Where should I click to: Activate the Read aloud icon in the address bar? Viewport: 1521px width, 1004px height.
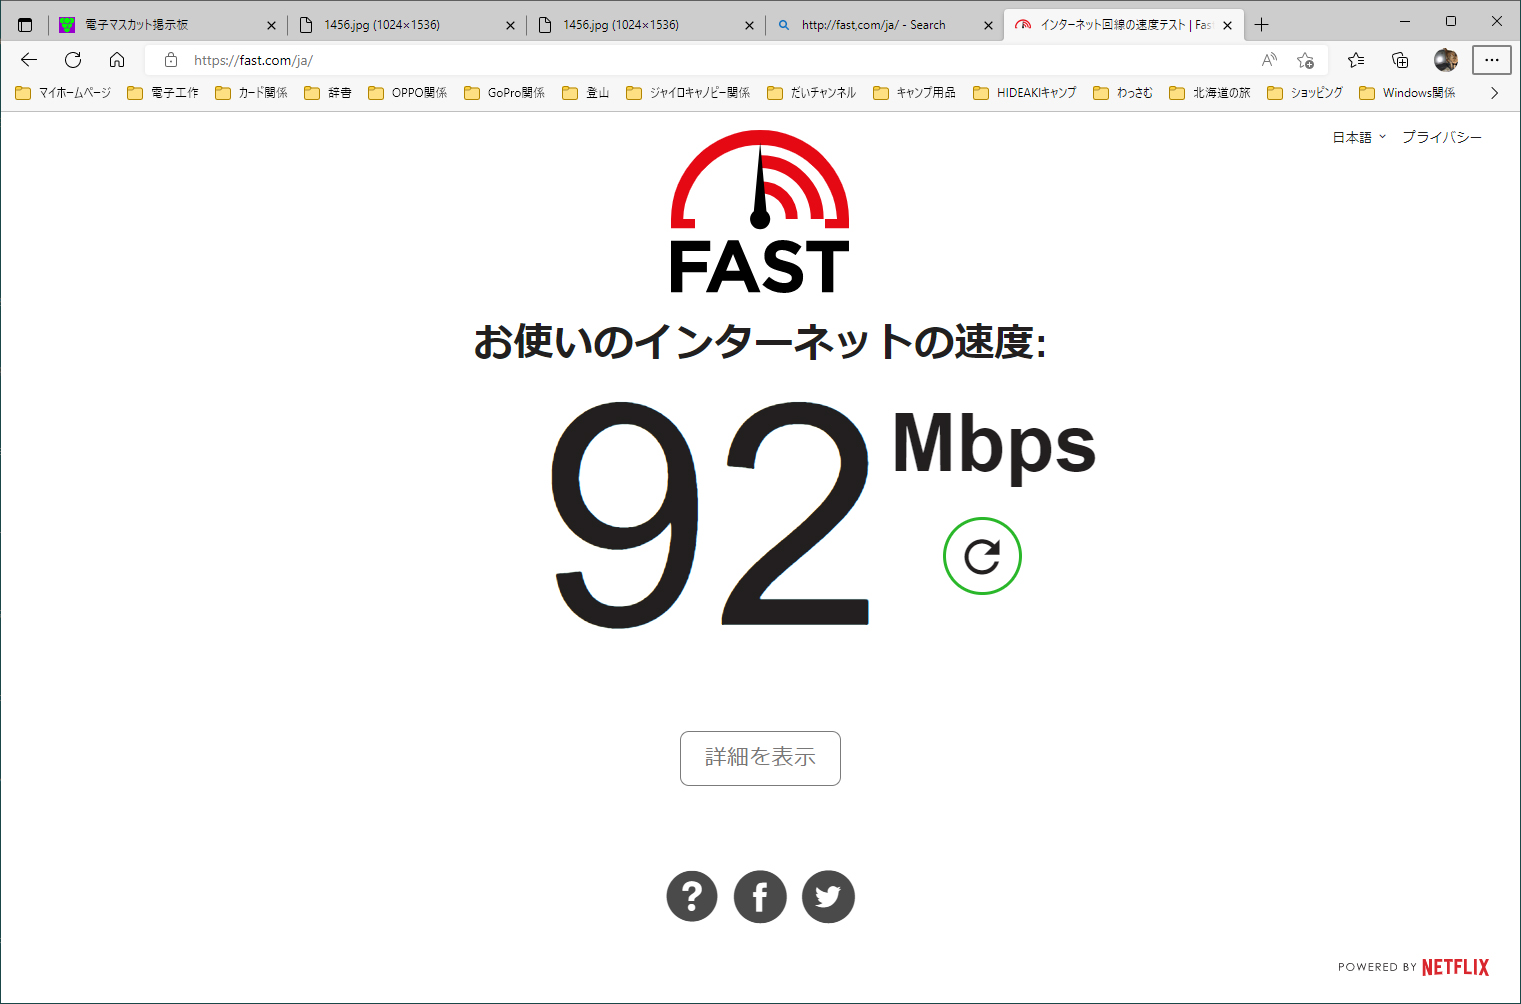click(x=1269, y=60)
